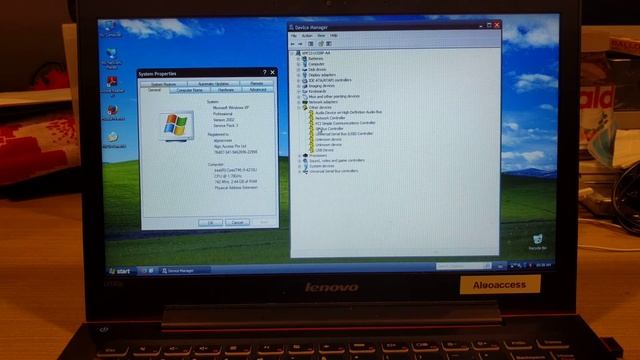
Task: Open the View menu in Device Manager
Action: [x=321, y=36]
